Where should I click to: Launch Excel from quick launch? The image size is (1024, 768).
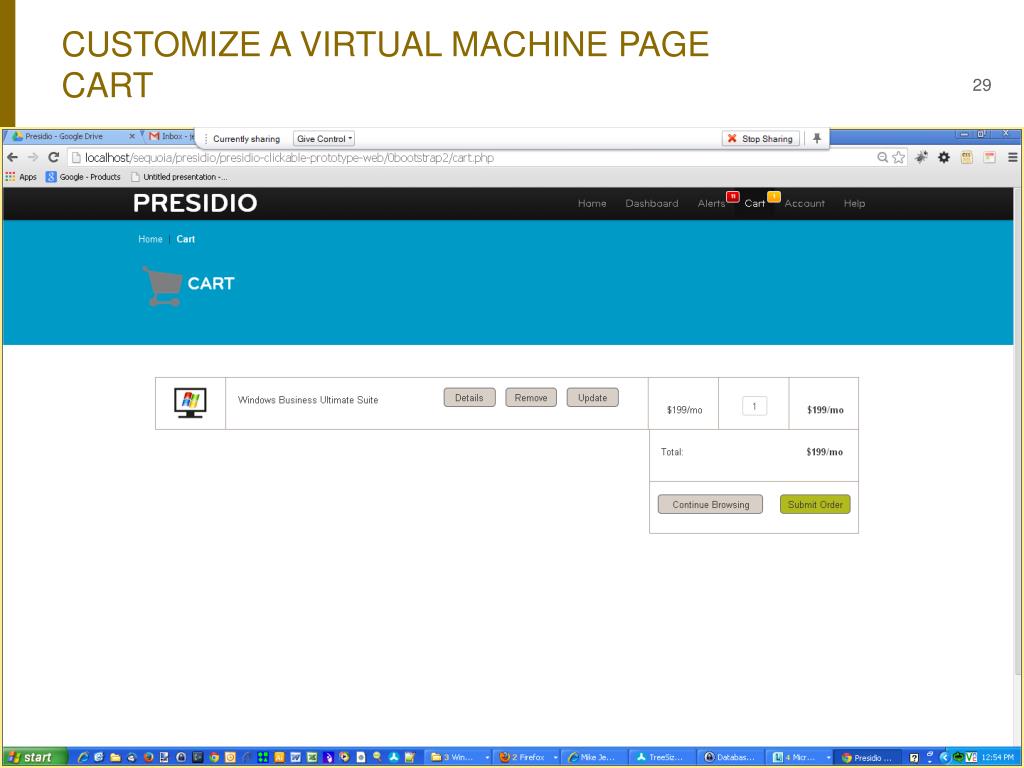click(312, 758)
